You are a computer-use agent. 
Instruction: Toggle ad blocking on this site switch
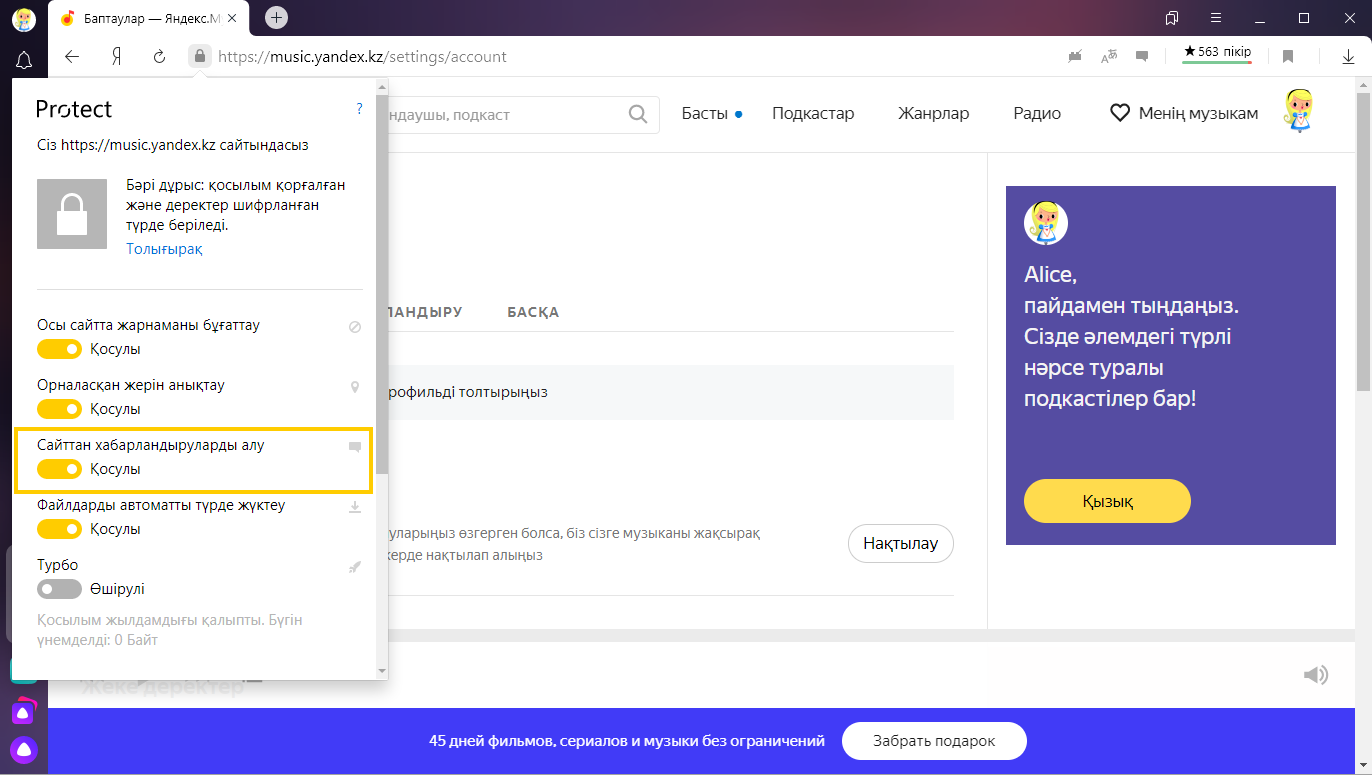(59, 349)
